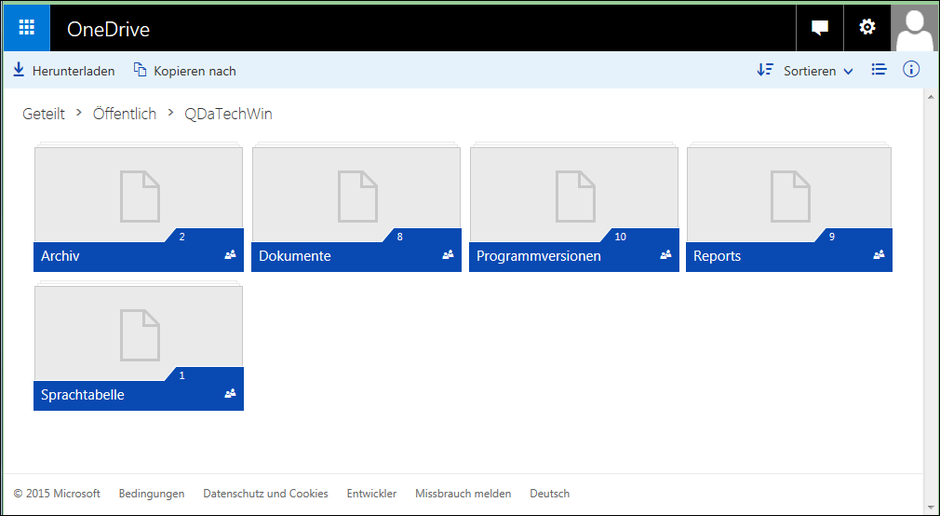Go to Geteilt breadcrumb
This screenshot has width=940, height=516.
(x=43, y=114)
